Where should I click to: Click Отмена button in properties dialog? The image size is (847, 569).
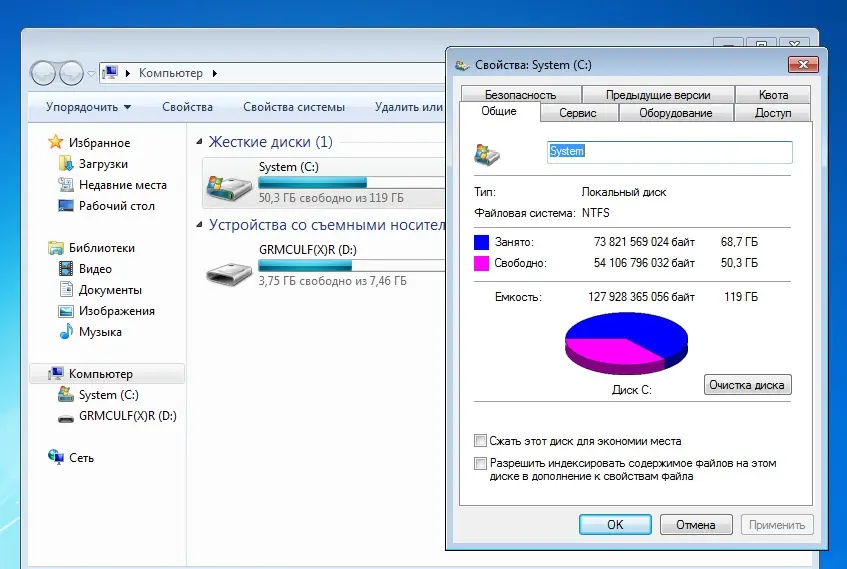pos(696,525)
